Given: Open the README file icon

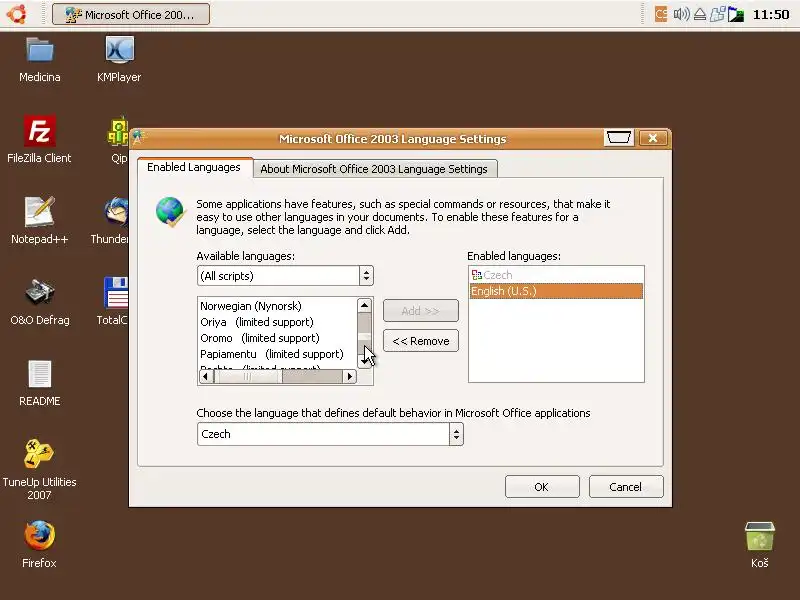Looking at the screenshot, I should click(x=40, y=373).
